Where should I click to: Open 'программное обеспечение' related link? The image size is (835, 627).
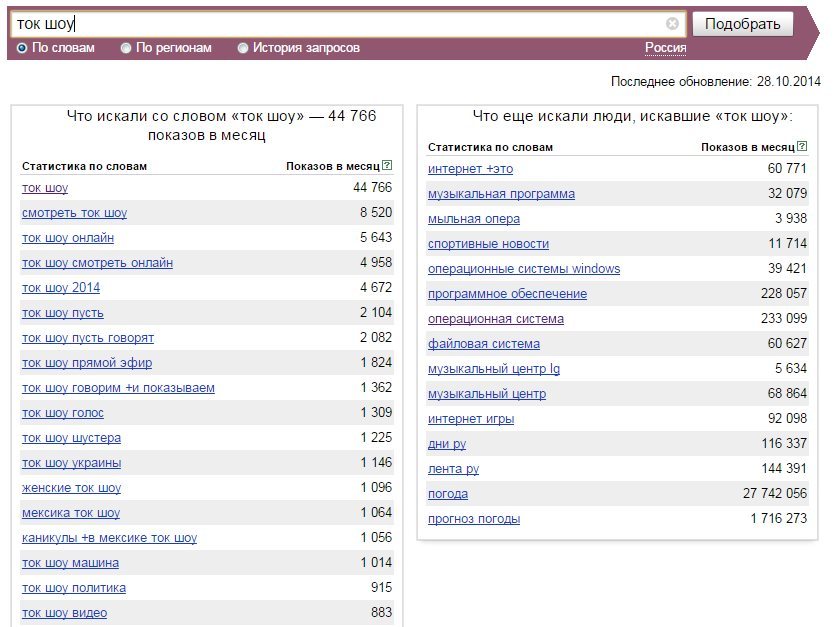click(x=507, y=295)
